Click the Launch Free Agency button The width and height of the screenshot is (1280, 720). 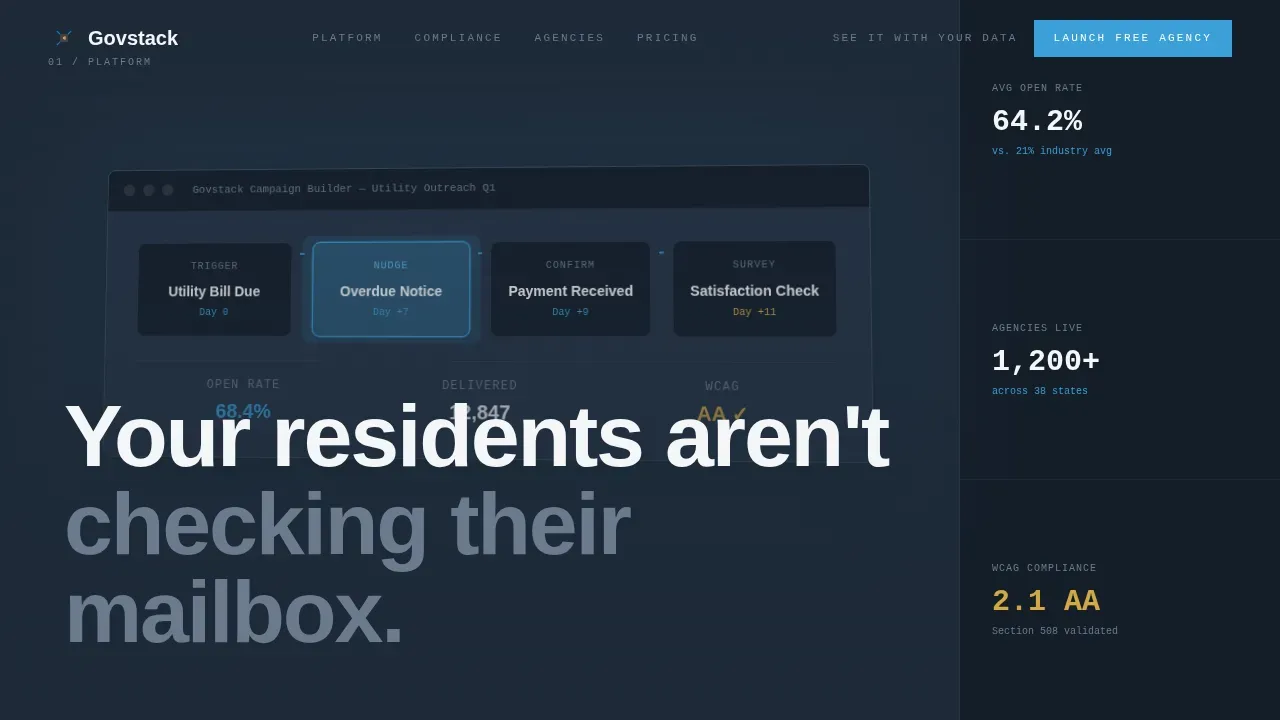click(x=1133, y=38)
